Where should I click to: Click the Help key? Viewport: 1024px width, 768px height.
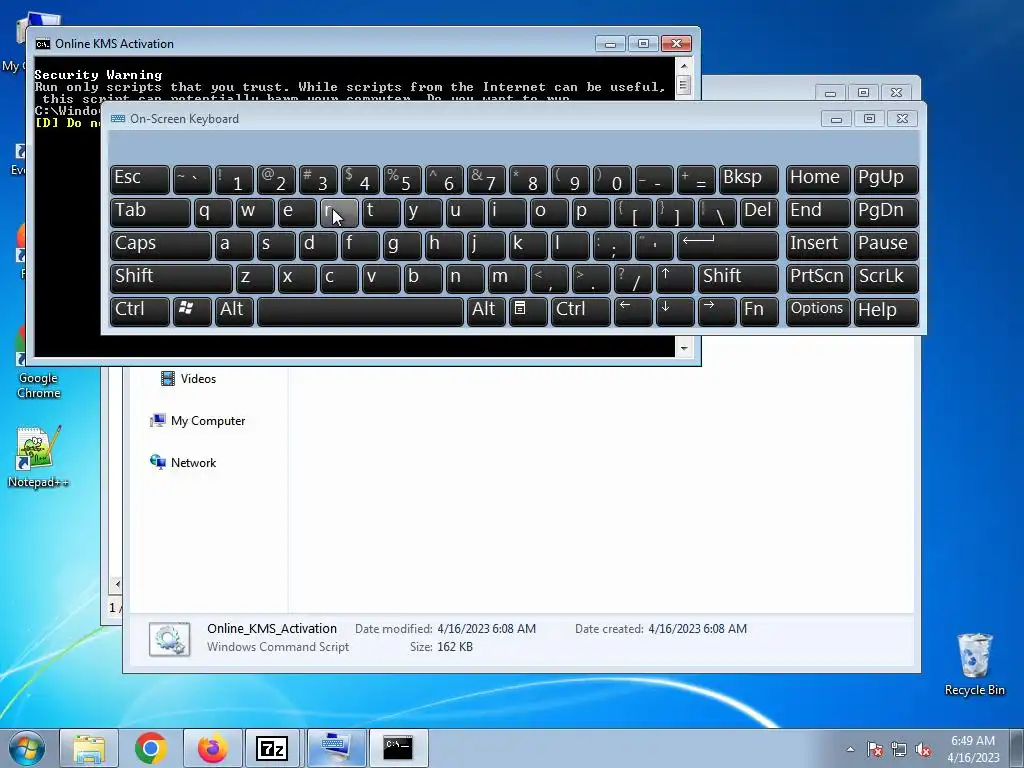886,311
